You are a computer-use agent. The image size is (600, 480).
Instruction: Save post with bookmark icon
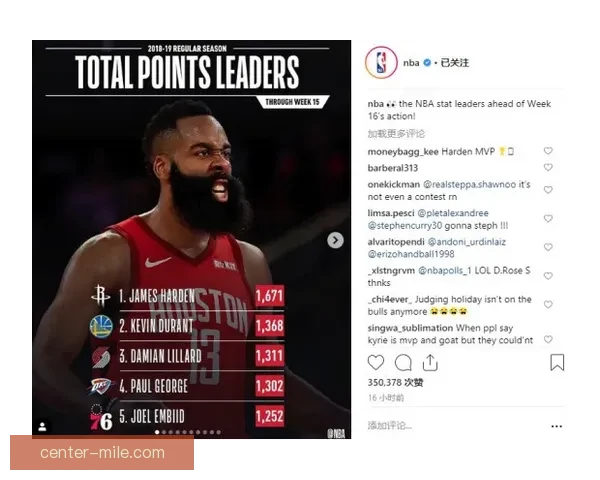[x=557, y=362]
